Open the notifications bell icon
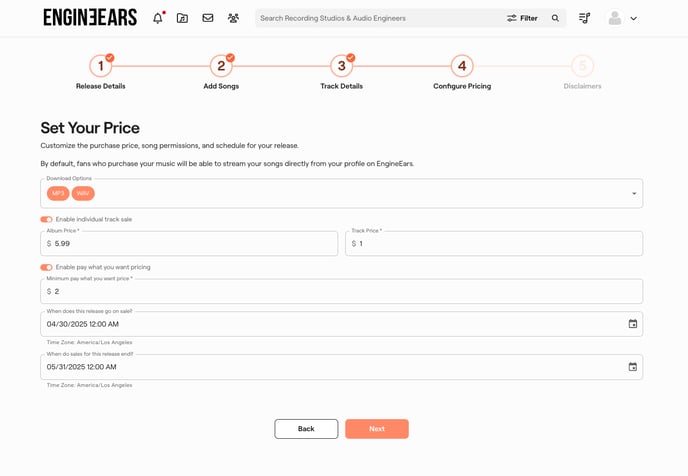Image resolution: width=688 pixels, height=476 pixels. (x=157, y=18)
